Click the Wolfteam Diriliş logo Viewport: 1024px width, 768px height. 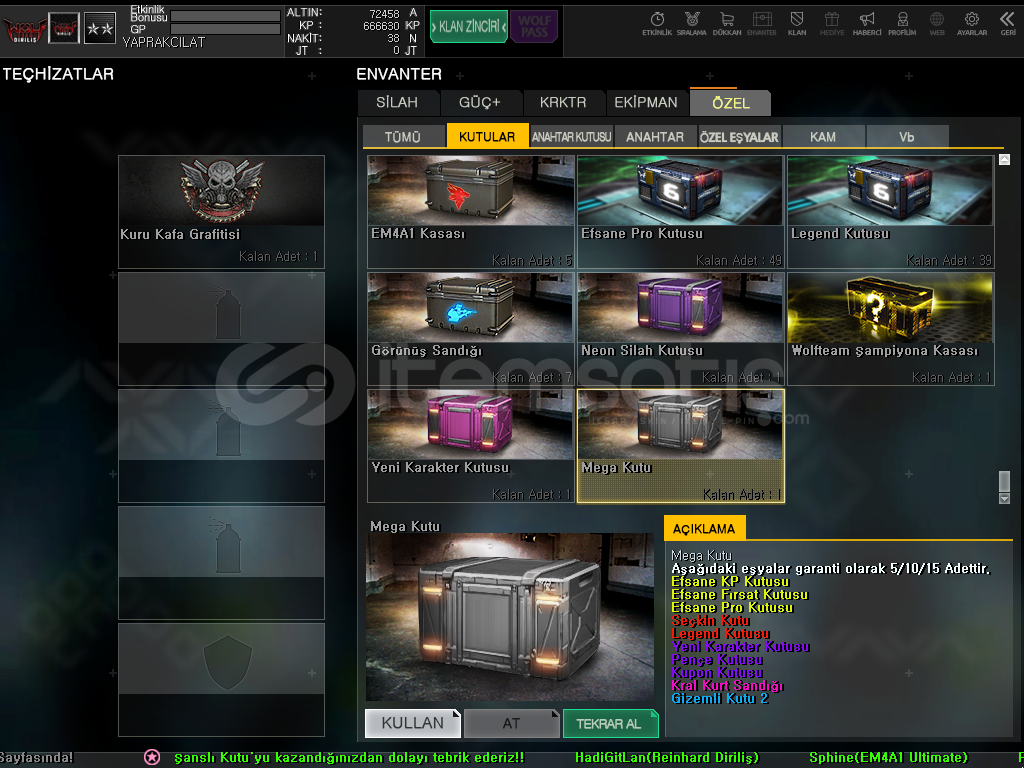pos(24,29)
